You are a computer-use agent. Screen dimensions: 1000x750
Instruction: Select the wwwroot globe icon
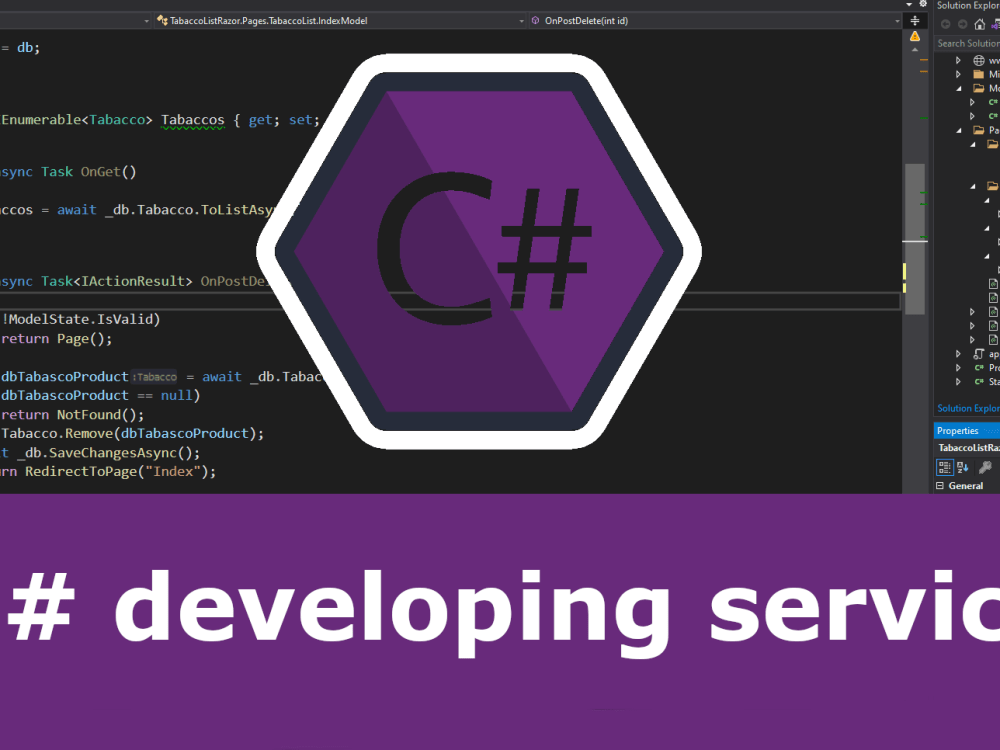(x=978, y=61)
